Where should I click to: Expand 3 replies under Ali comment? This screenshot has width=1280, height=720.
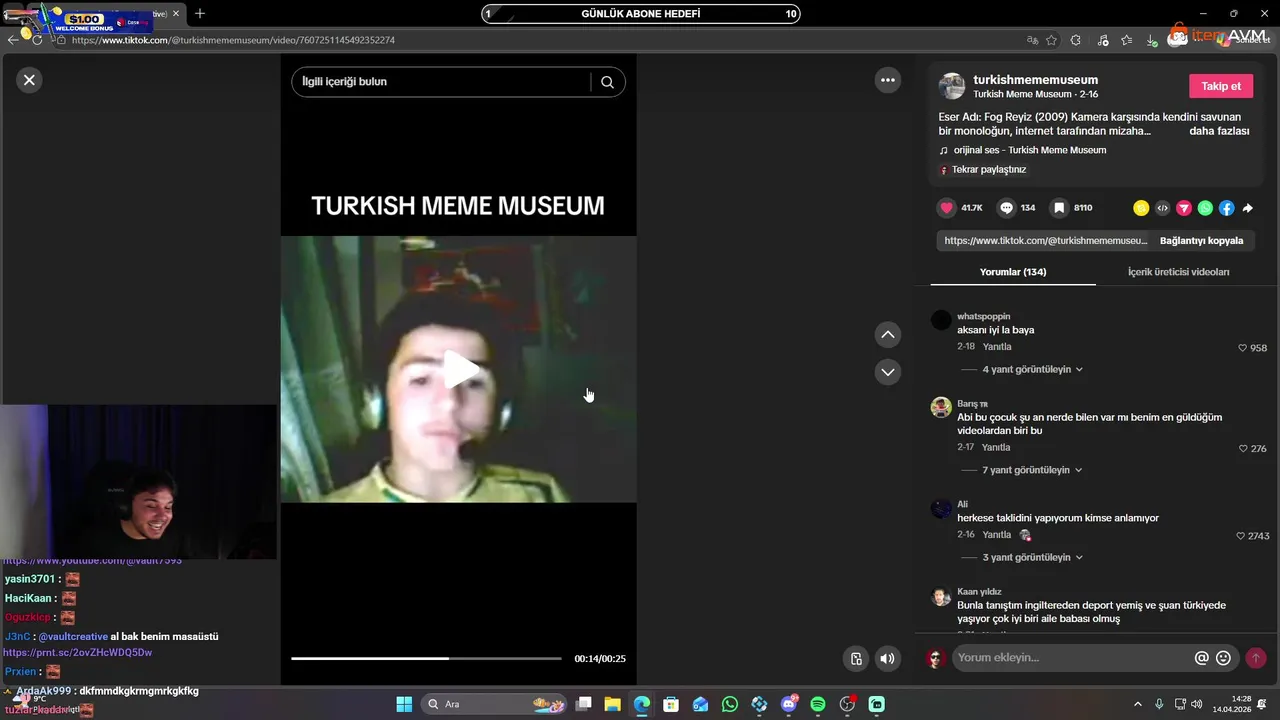pyautogui.click(x=1032, y=557)
